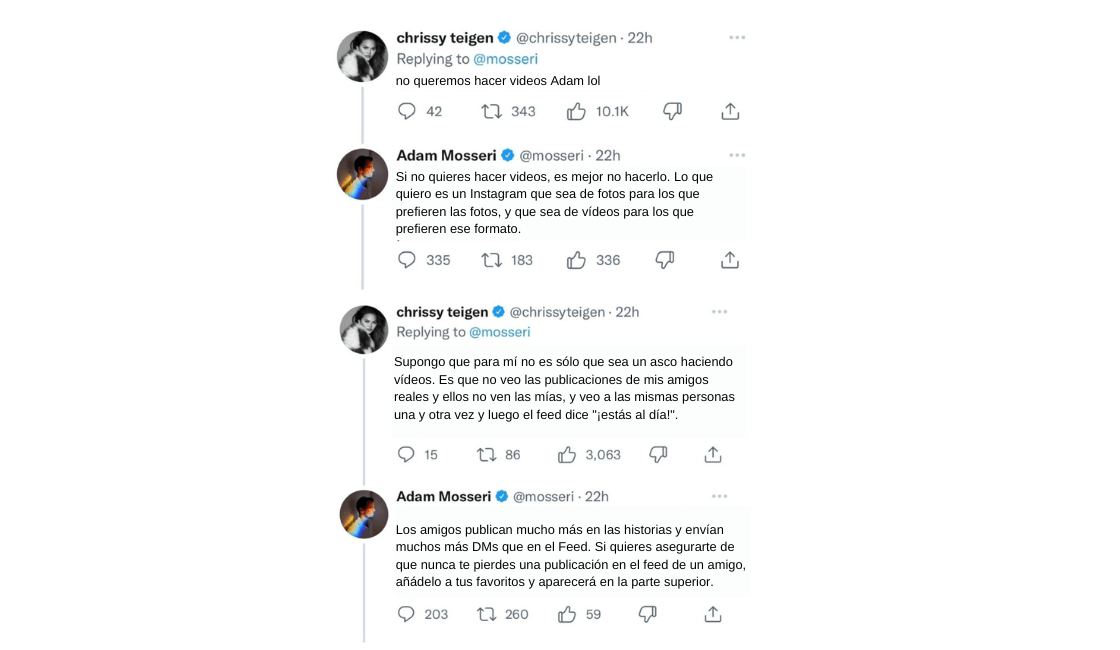Open the more options menu on Chrissy's first tweet

tap(737, 37)
